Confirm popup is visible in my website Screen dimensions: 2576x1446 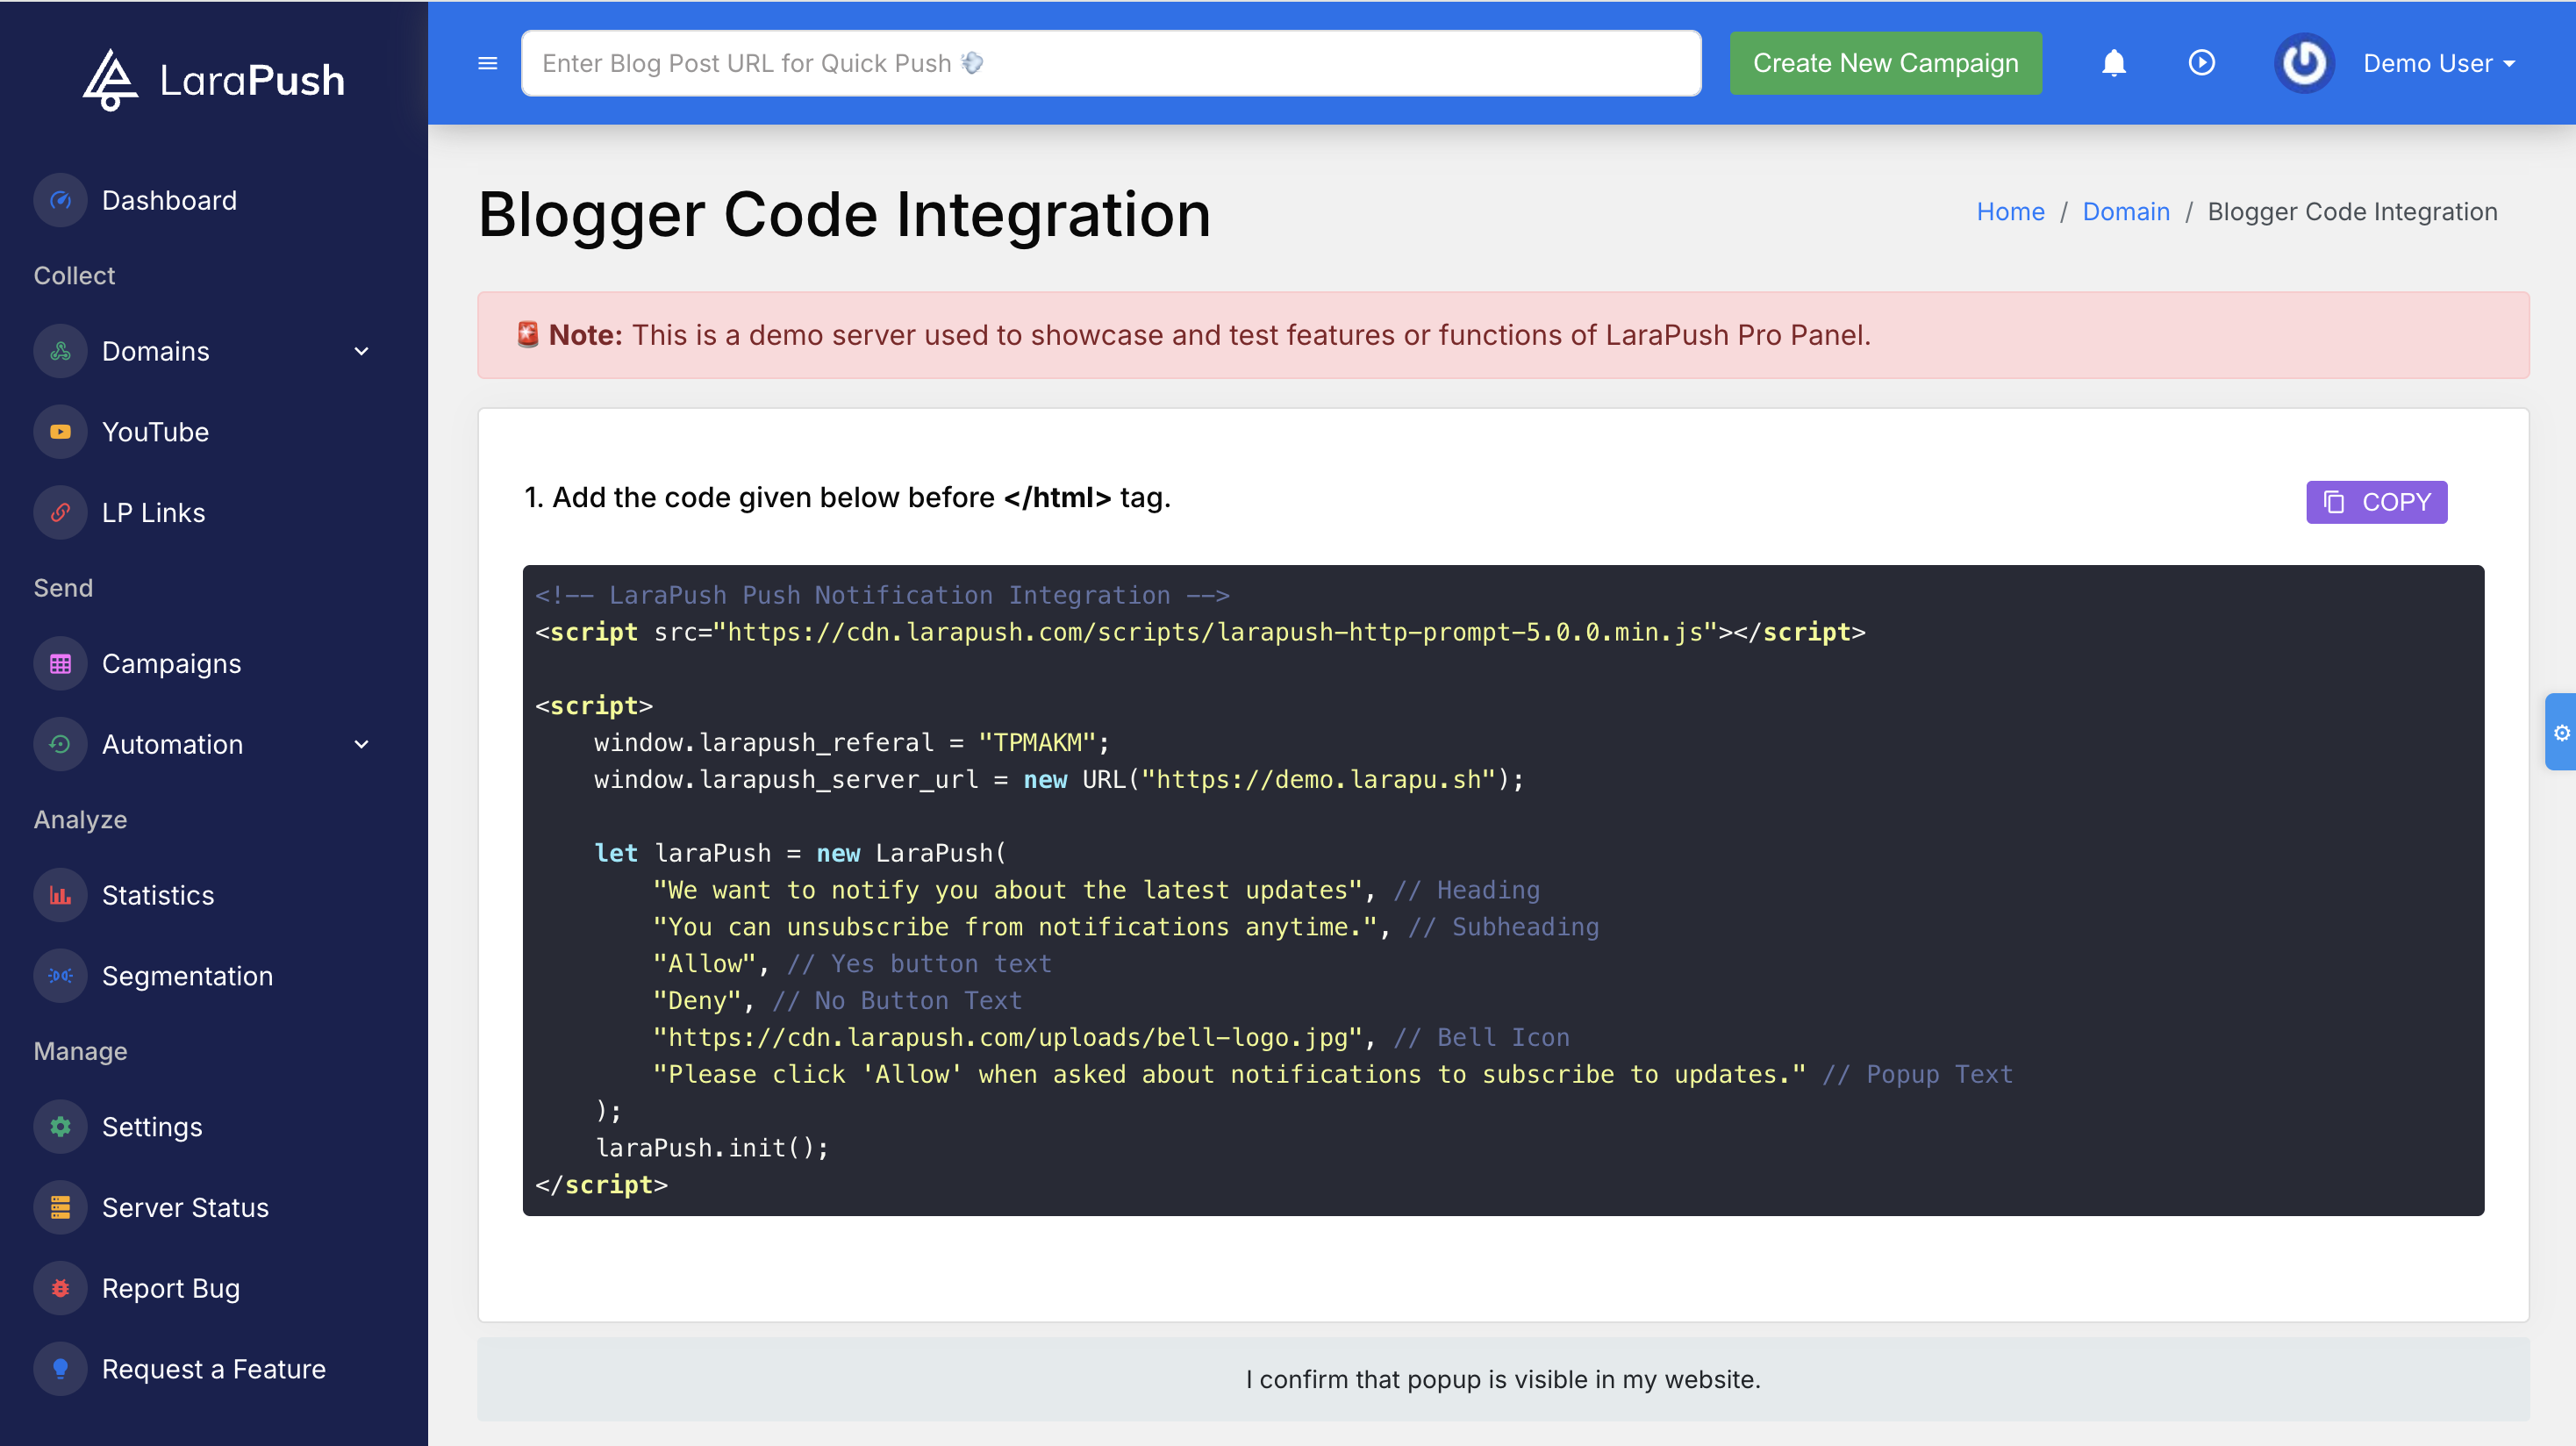point(1502,1379)
